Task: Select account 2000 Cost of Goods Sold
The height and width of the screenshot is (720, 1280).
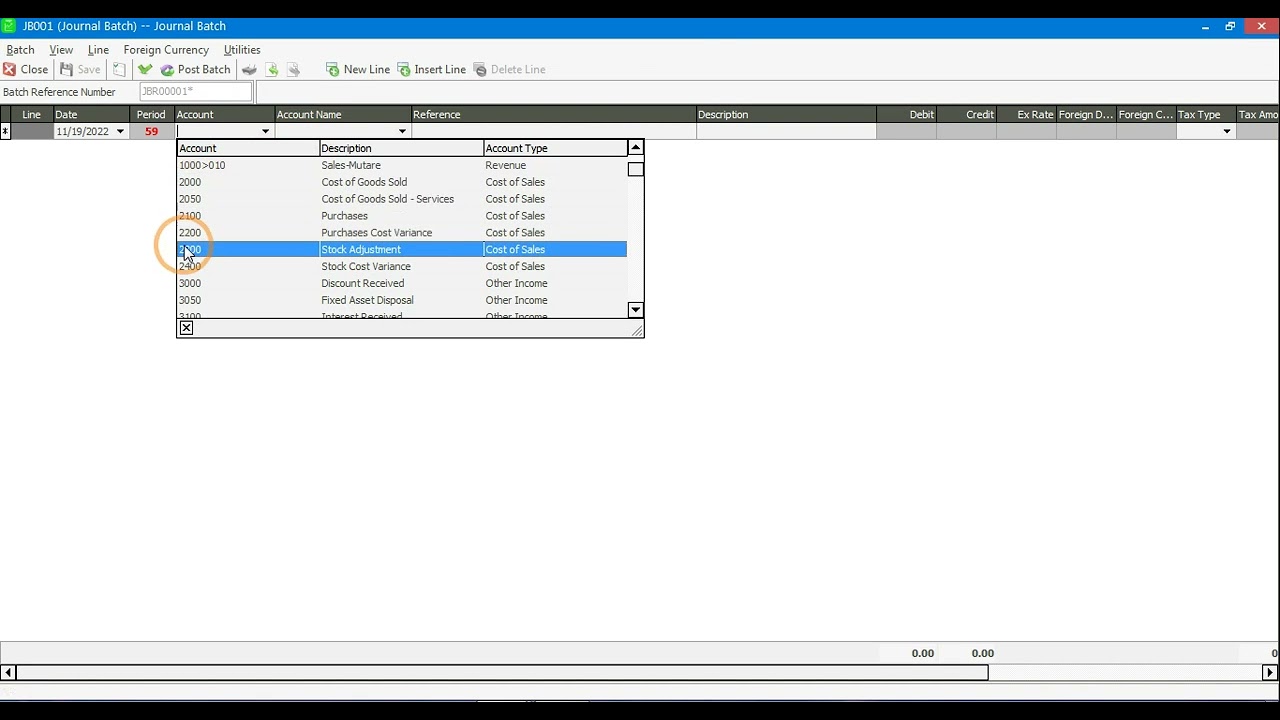Action: [402, 183]
